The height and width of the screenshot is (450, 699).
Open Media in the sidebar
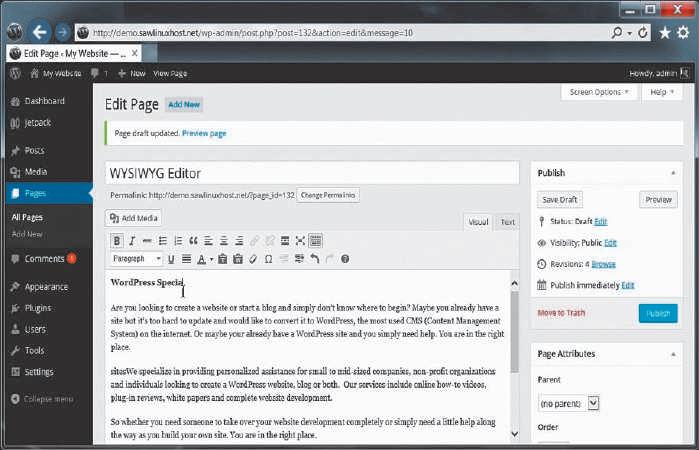(36, 172)
